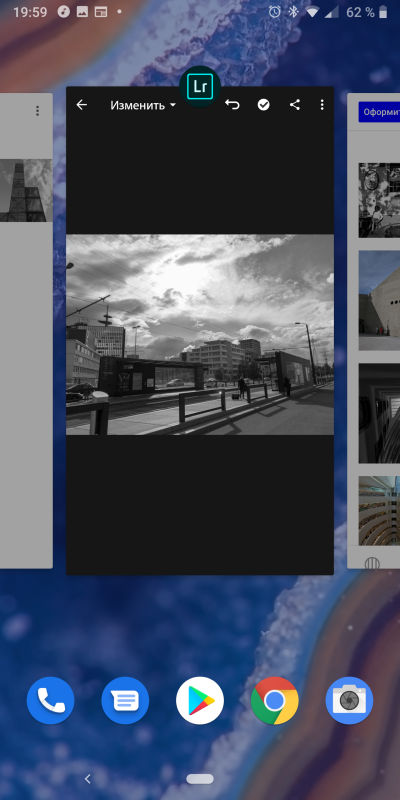Tap the system back chevron
Image resolution: width=400 pixels, height=800 pixels.
tap(88, 779)
